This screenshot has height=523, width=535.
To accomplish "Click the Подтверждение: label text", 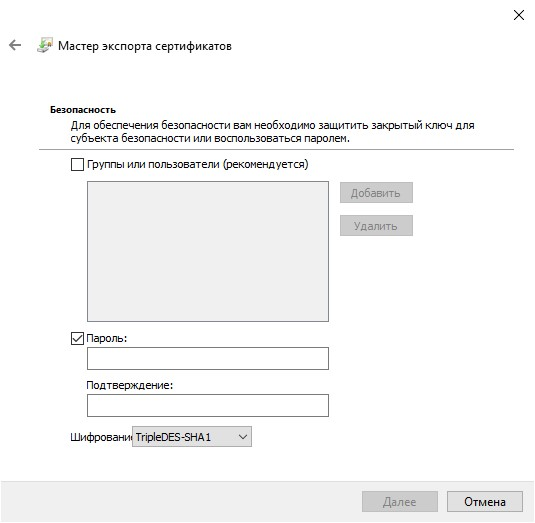I will [x=130, y=385].
